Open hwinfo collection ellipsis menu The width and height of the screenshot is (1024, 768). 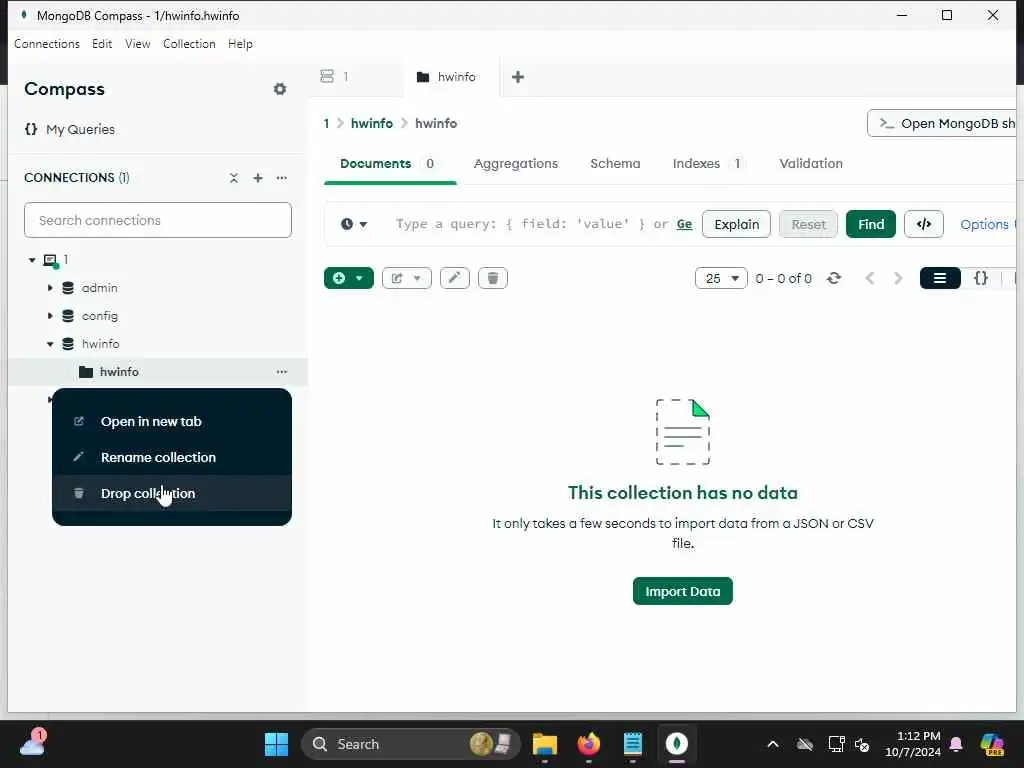coord(281,372)
